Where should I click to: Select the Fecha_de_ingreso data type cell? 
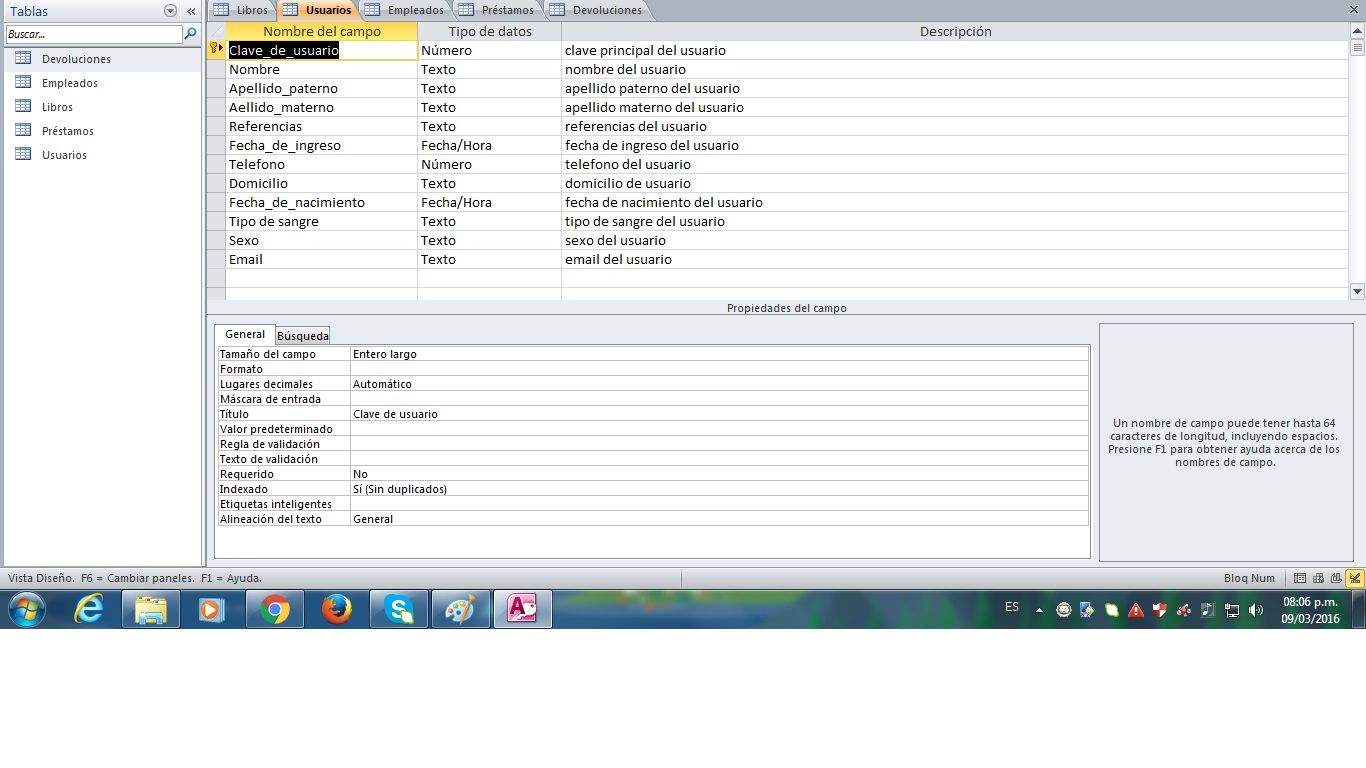point(488,145)
